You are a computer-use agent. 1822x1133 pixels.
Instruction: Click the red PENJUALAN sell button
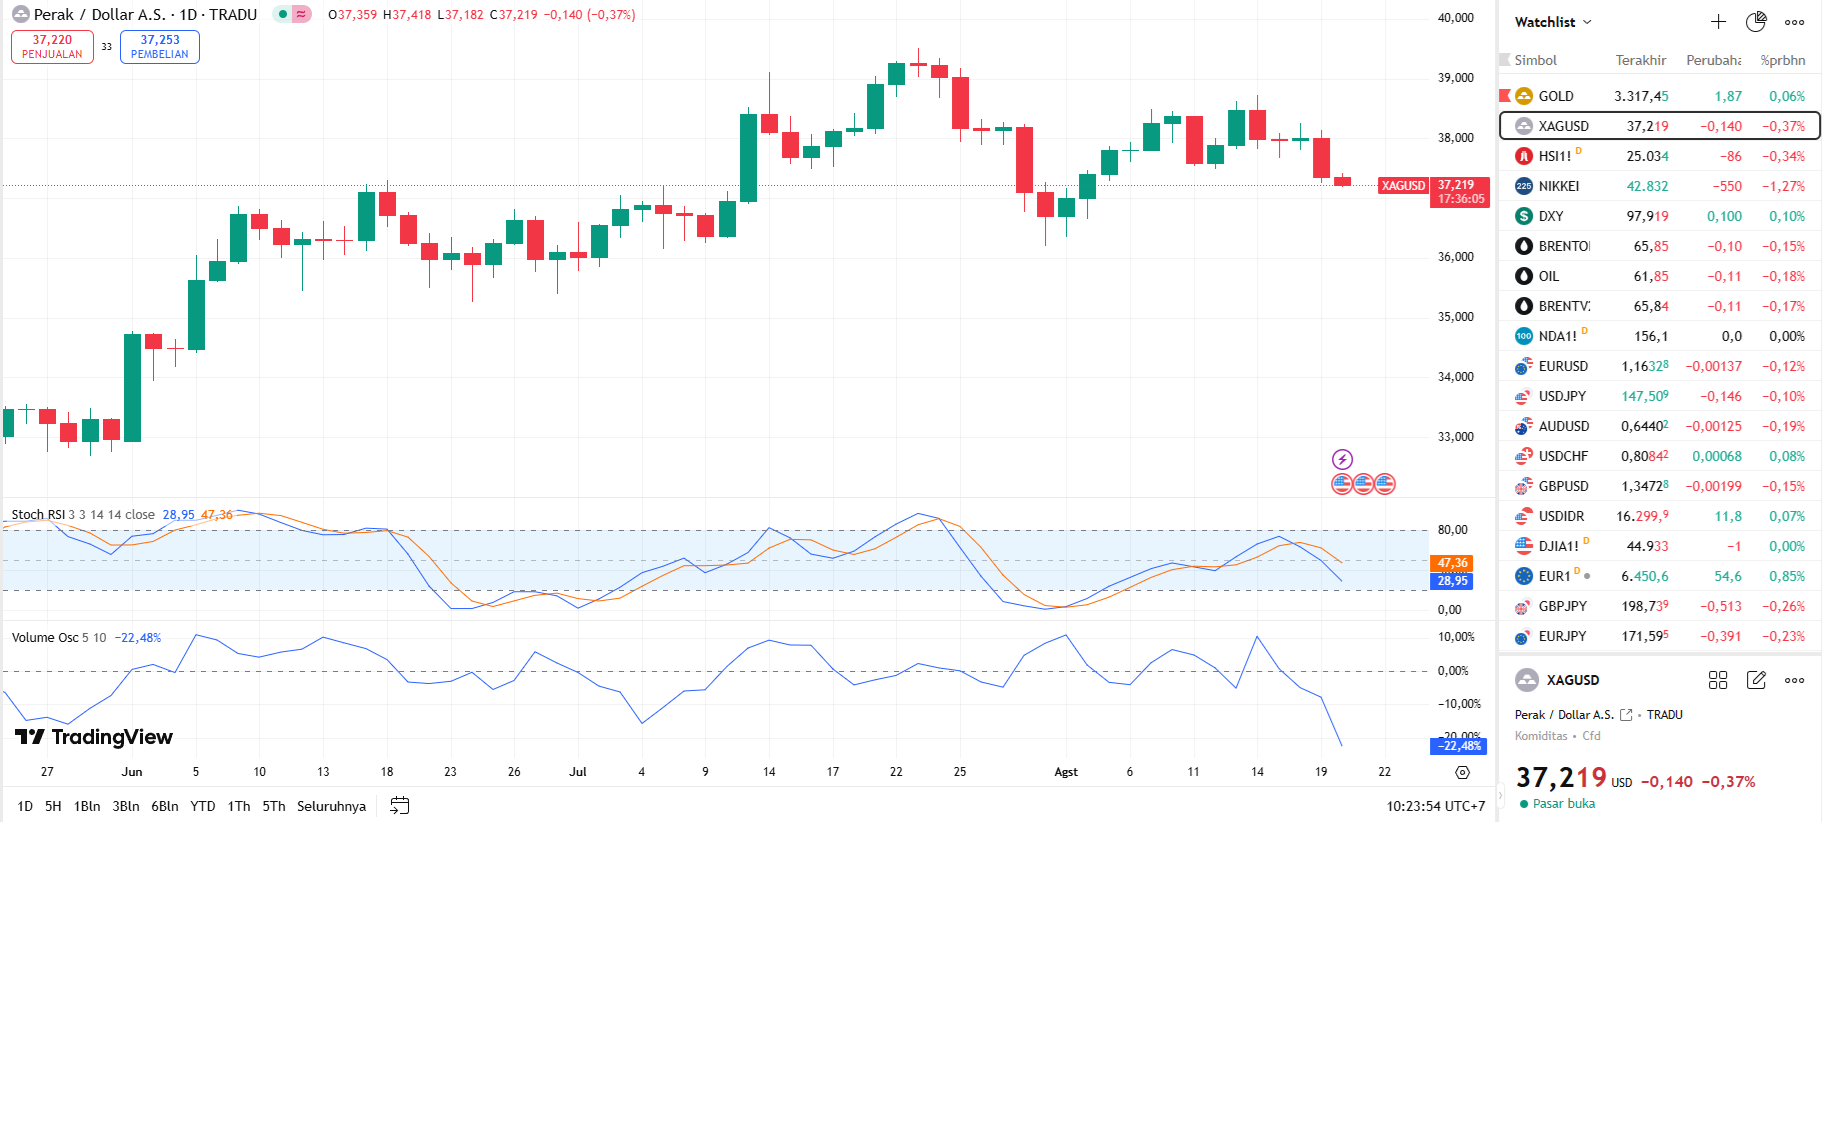point(52,47)
